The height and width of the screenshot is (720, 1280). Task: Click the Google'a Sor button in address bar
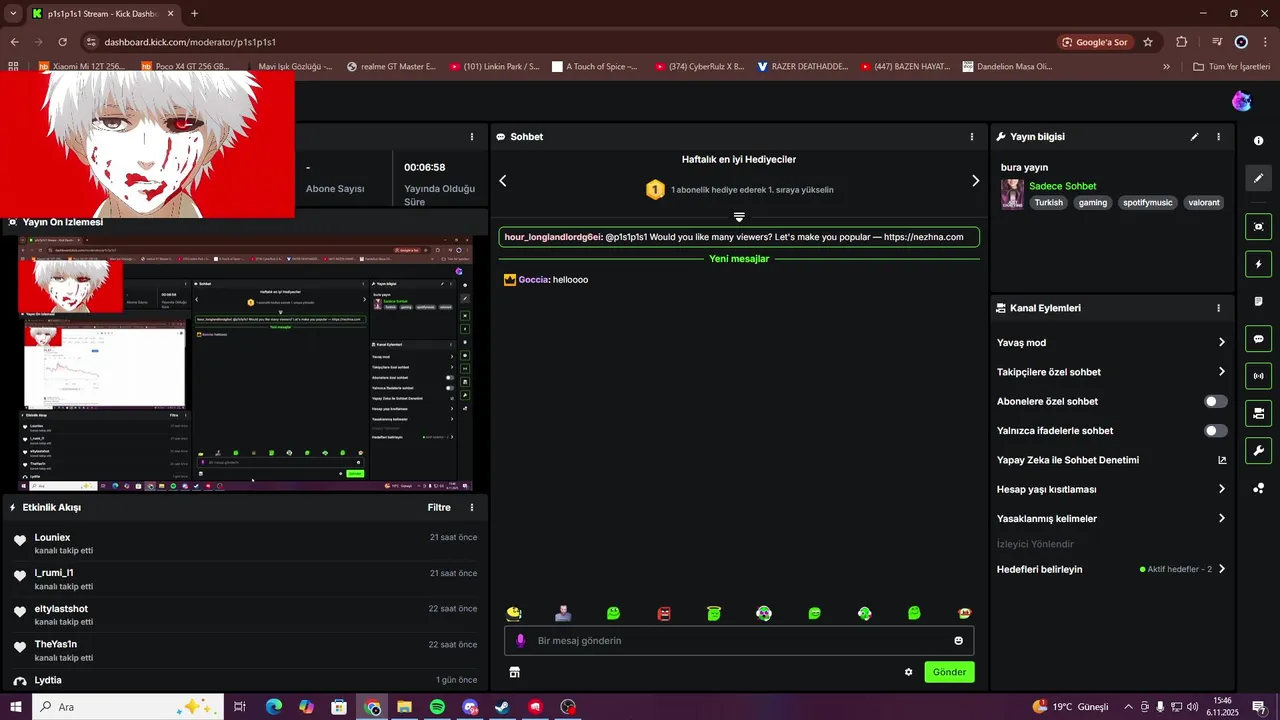[x=1095, y=42]
